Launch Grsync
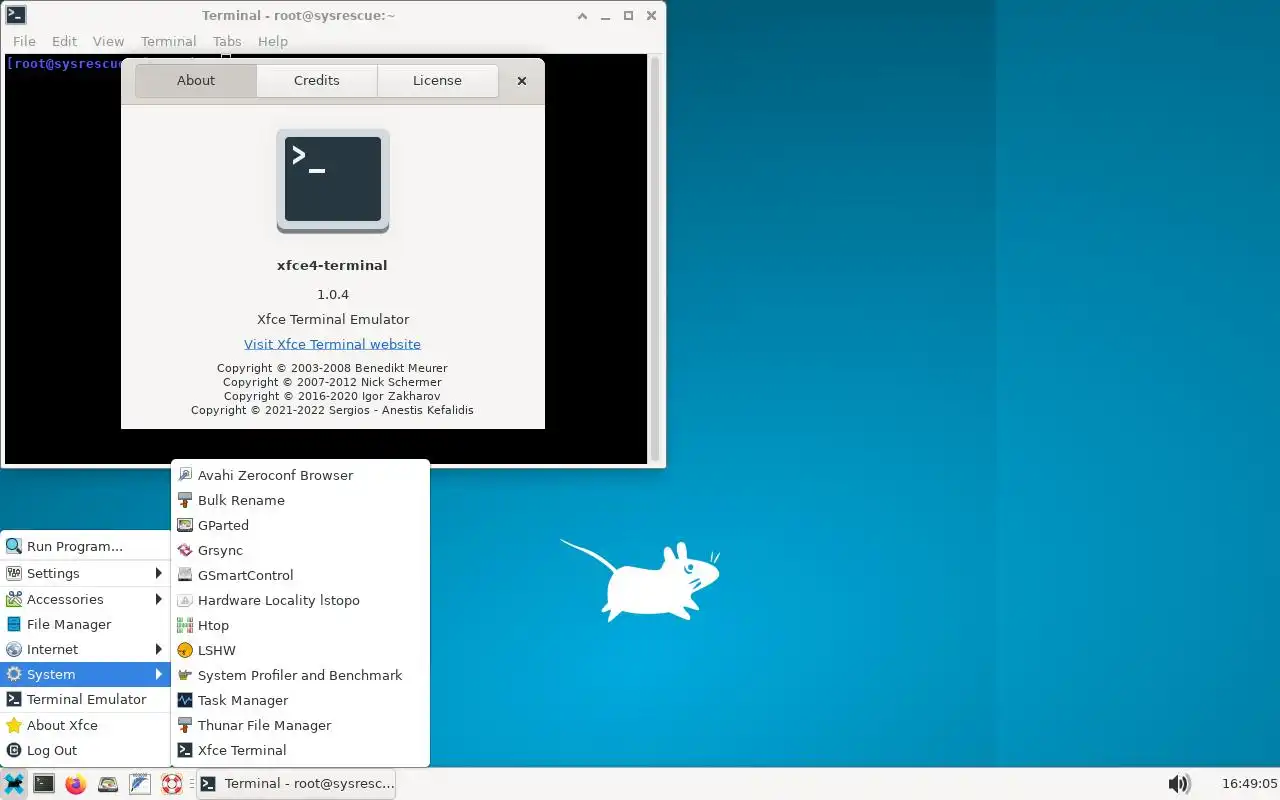 300,550
